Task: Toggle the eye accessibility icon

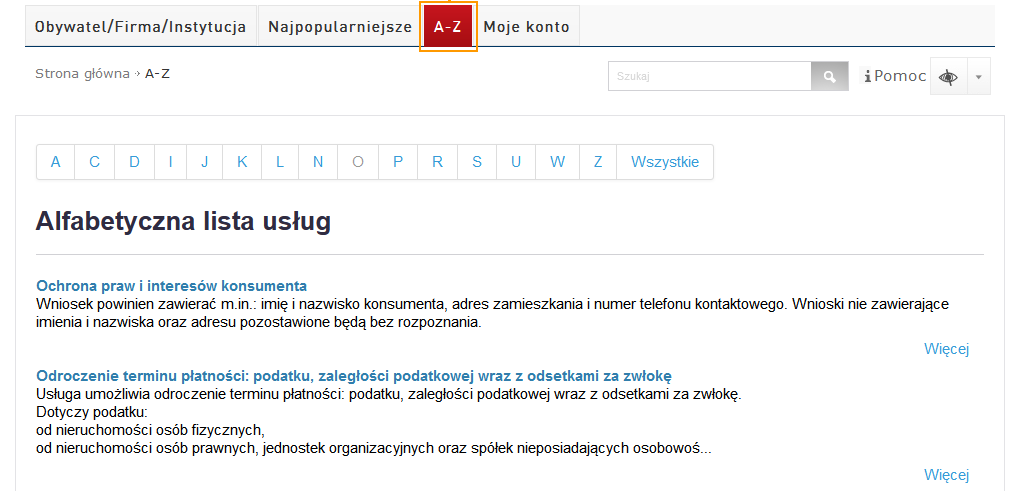Action: [947, 77]
